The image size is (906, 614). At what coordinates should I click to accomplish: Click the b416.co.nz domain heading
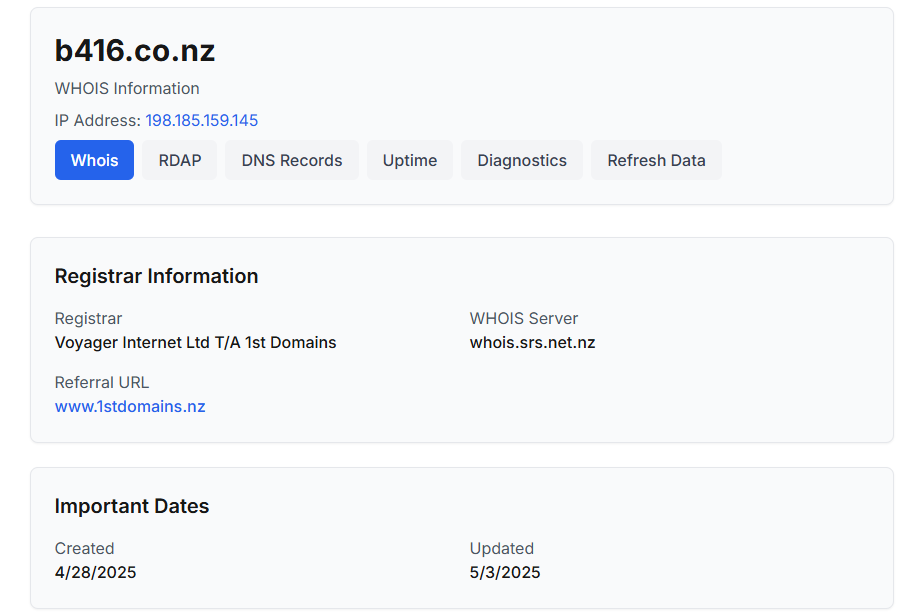click(135, 50)
